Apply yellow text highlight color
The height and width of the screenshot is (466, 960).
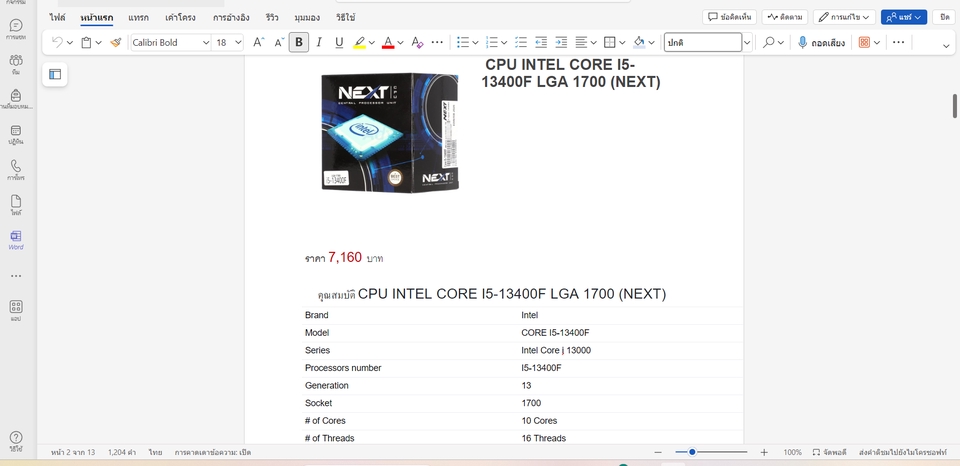[x=359, y=42]
